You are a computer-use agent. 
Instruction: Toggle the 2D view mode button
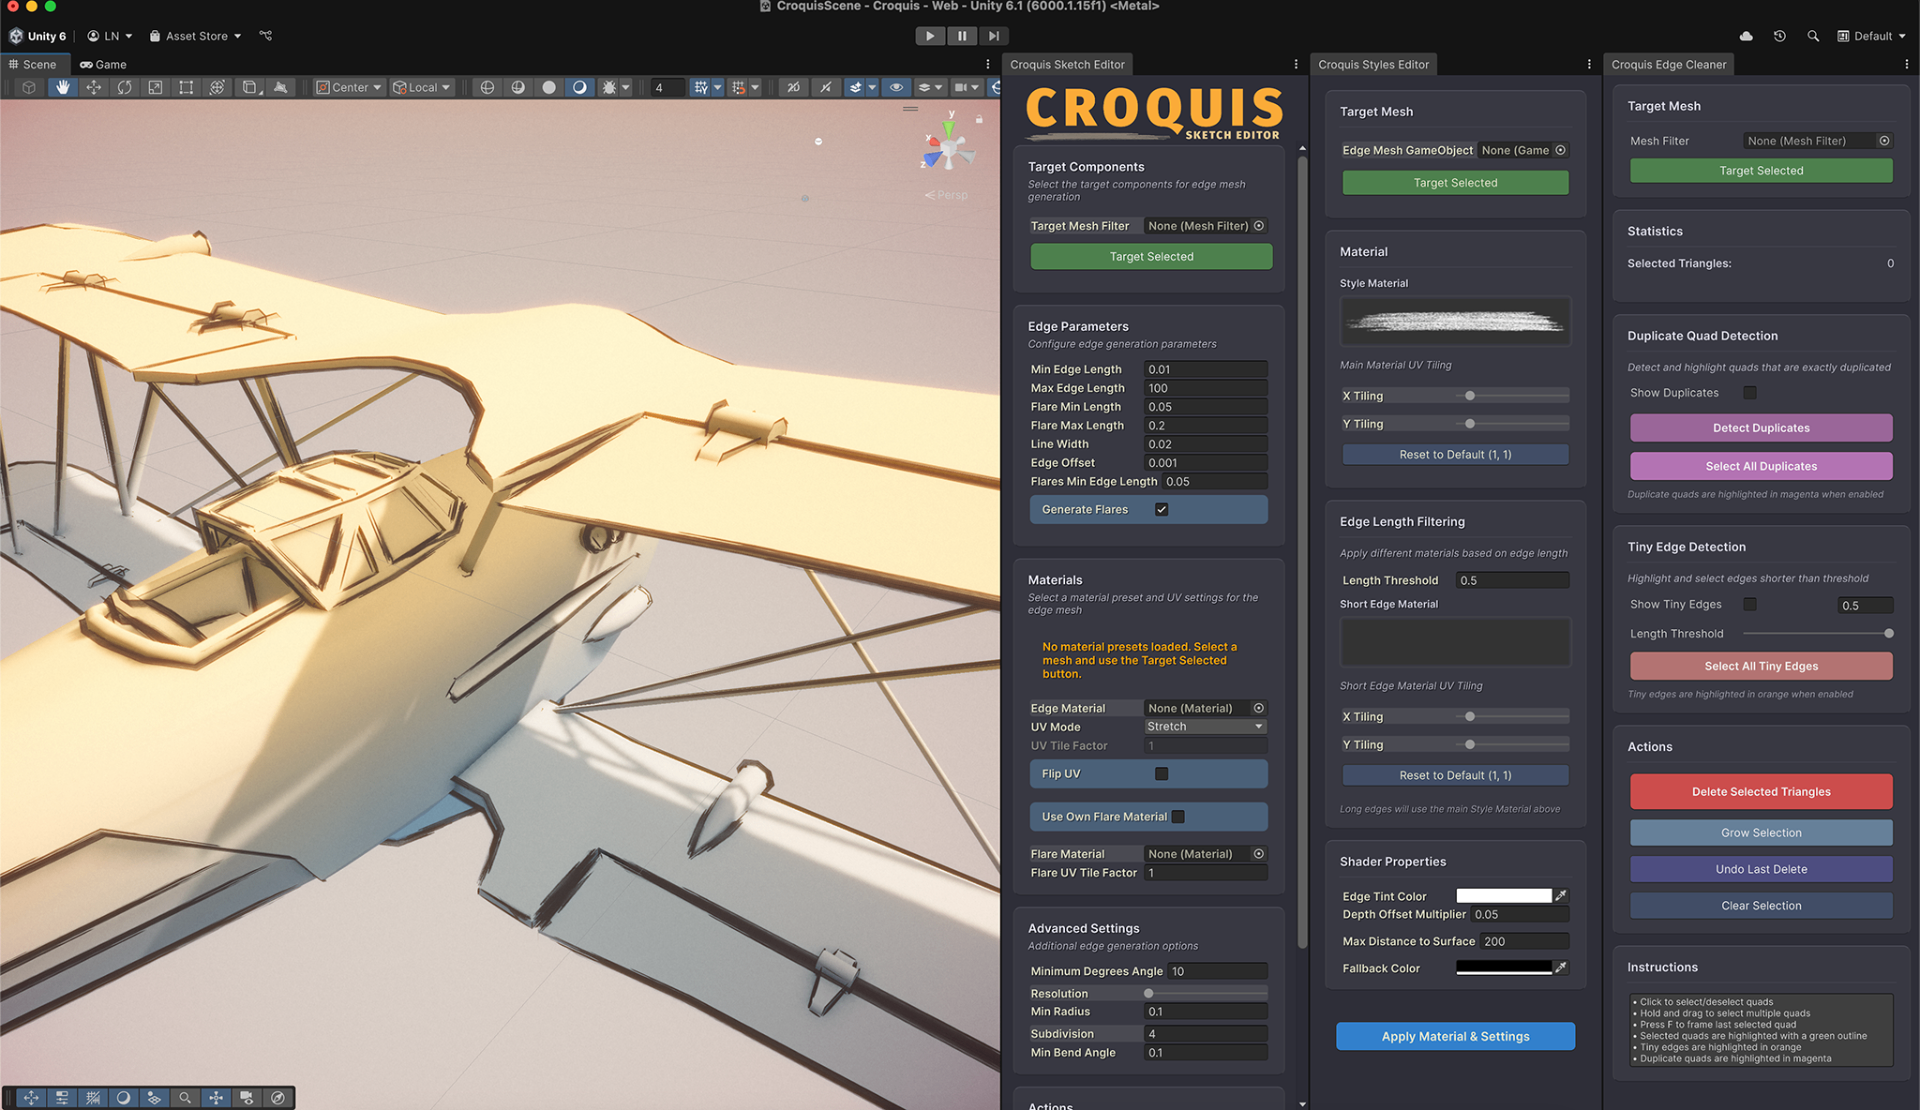(793, 88)
